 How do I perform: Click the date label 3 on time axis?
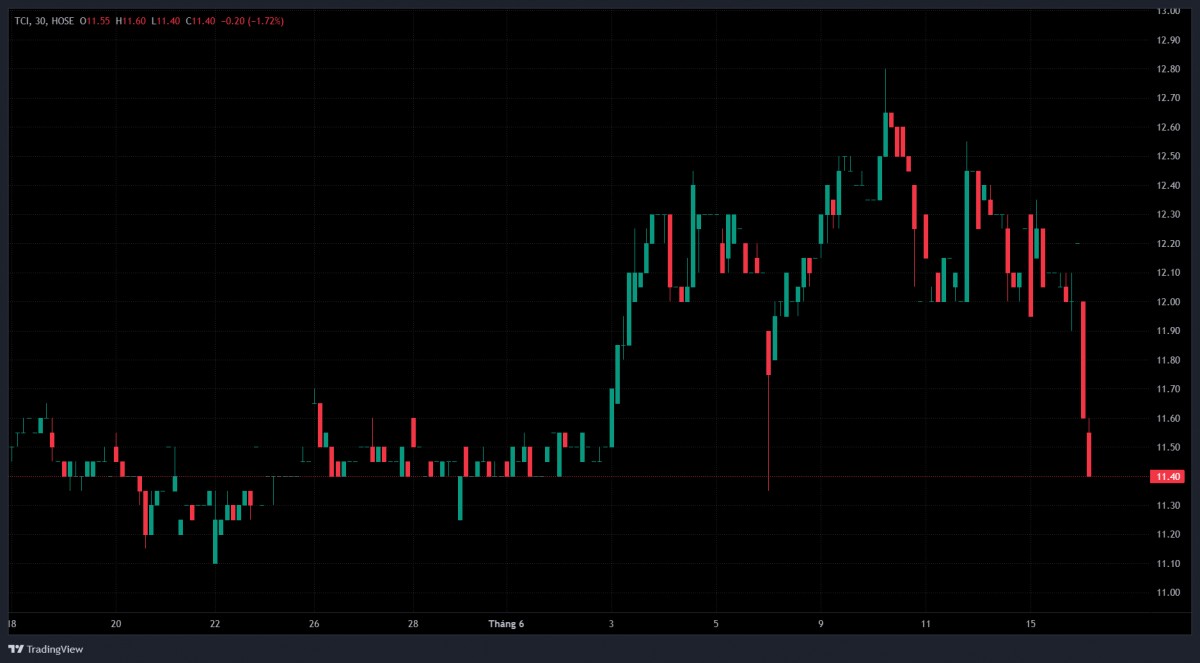(x=612, y=624)
